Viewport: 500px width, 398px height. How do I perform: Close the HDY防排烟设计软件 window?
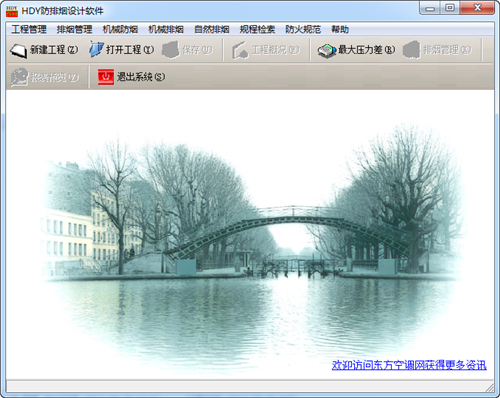pos(477,8)
